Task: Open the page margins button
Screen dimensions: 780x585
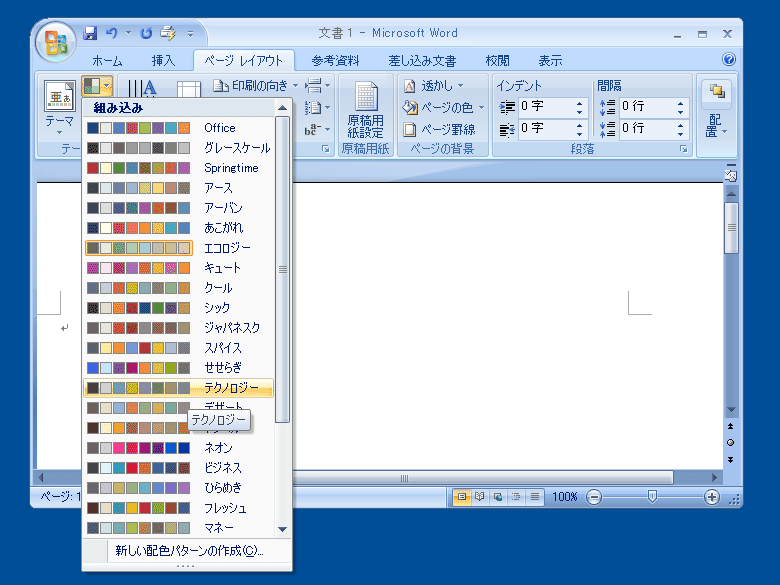Action: pyautogui.click(x=189, y=90)
